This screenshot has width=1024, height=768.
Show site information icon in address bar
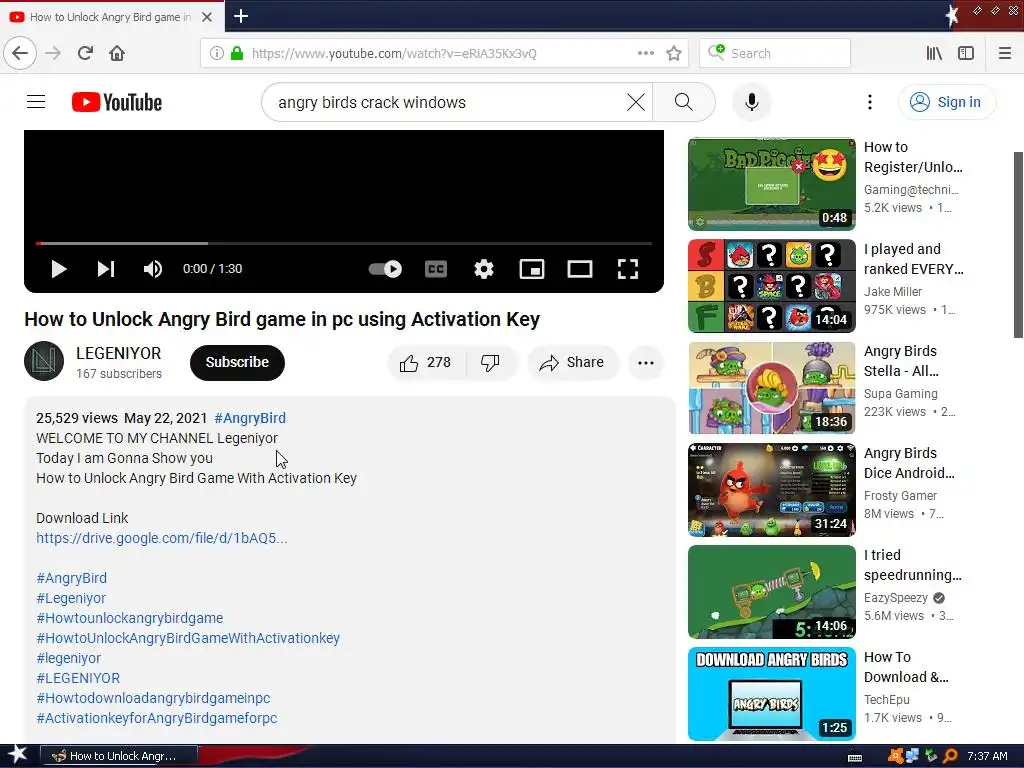point(217,53)
